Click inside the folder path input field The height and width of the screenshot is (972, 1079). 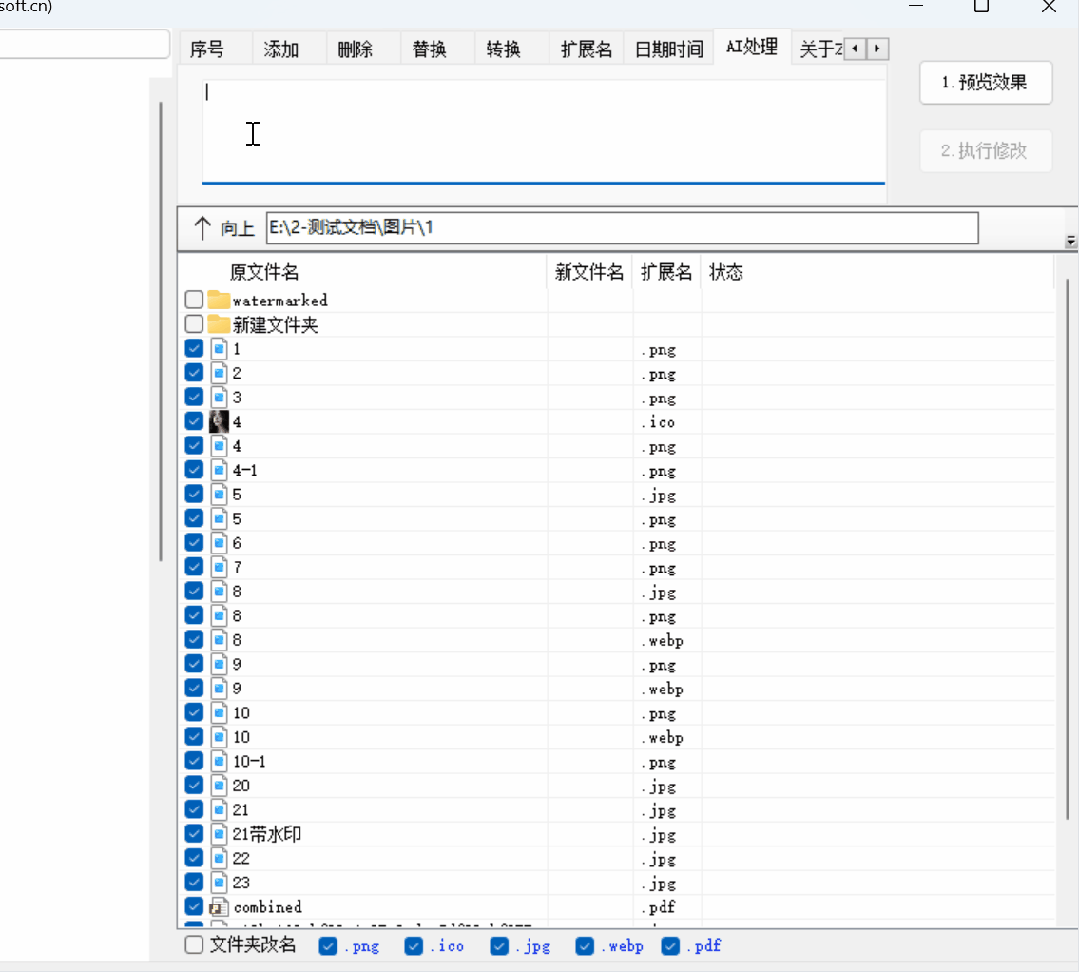pos(620,227)
